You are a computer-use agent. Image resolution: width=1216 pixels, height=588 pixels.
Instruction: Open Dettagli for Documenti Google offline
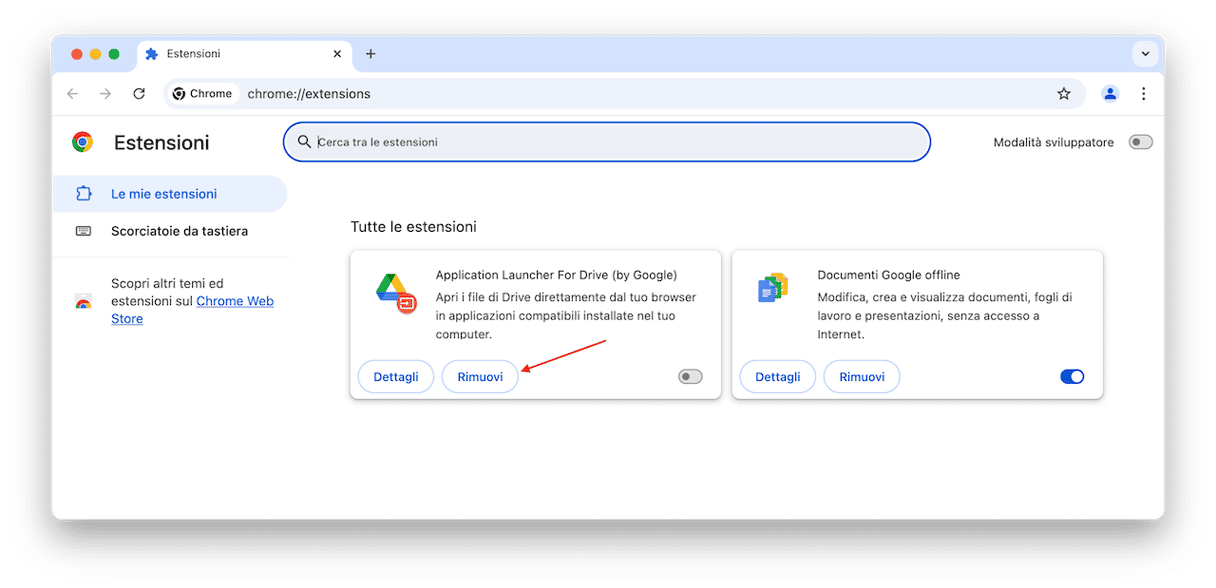coord(778,377)
